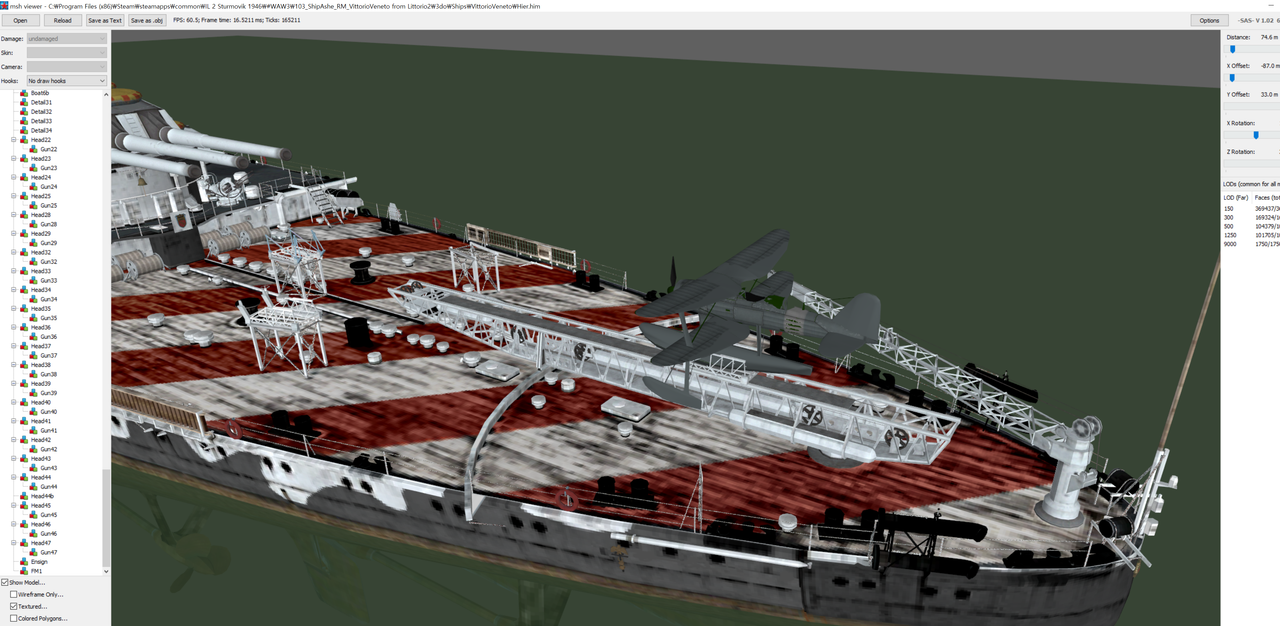The width and height of the screenshot is (1280, 626).
Task: Click the tree scrollbar down arrow
Action: coord(107,572)
